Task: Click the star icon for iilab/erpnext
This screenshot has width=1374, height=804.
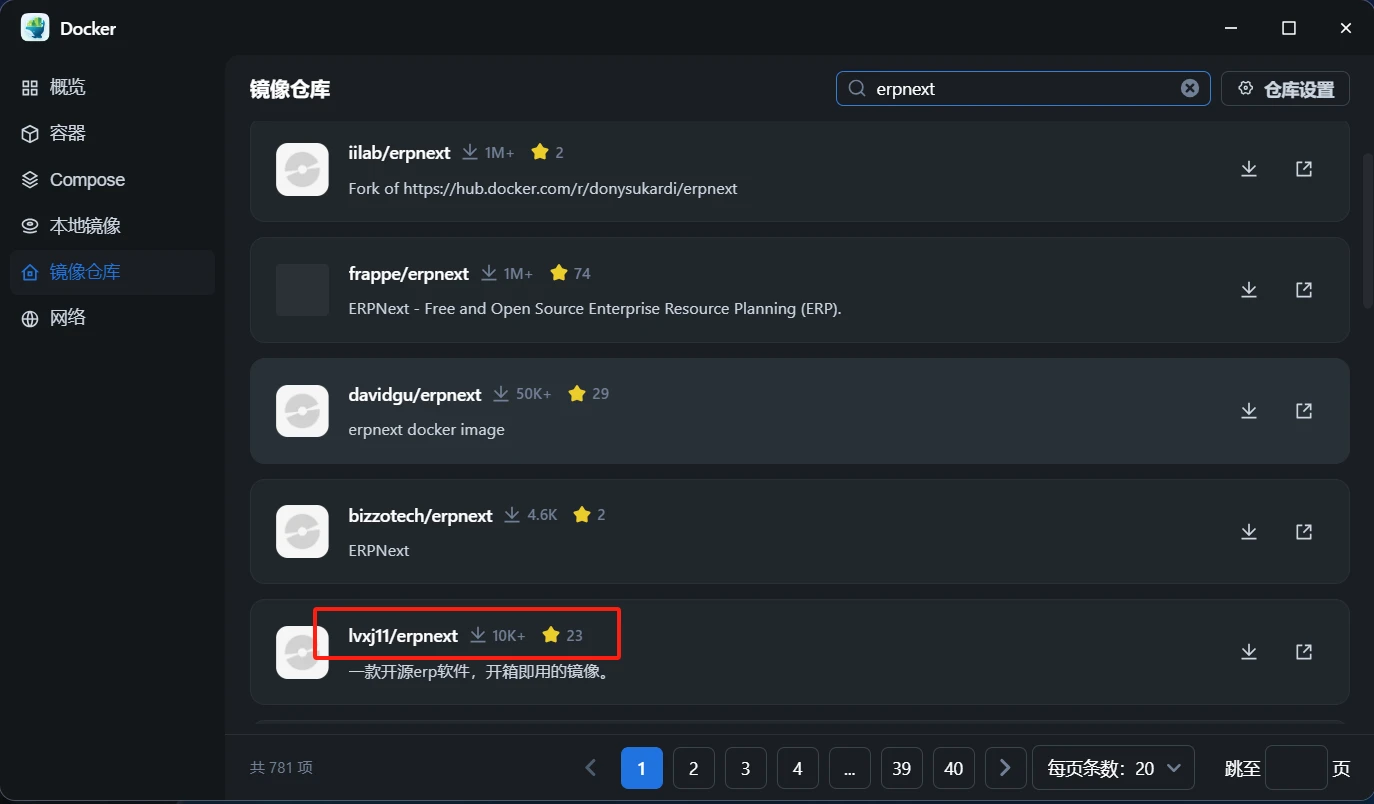Action: (540, 152)
